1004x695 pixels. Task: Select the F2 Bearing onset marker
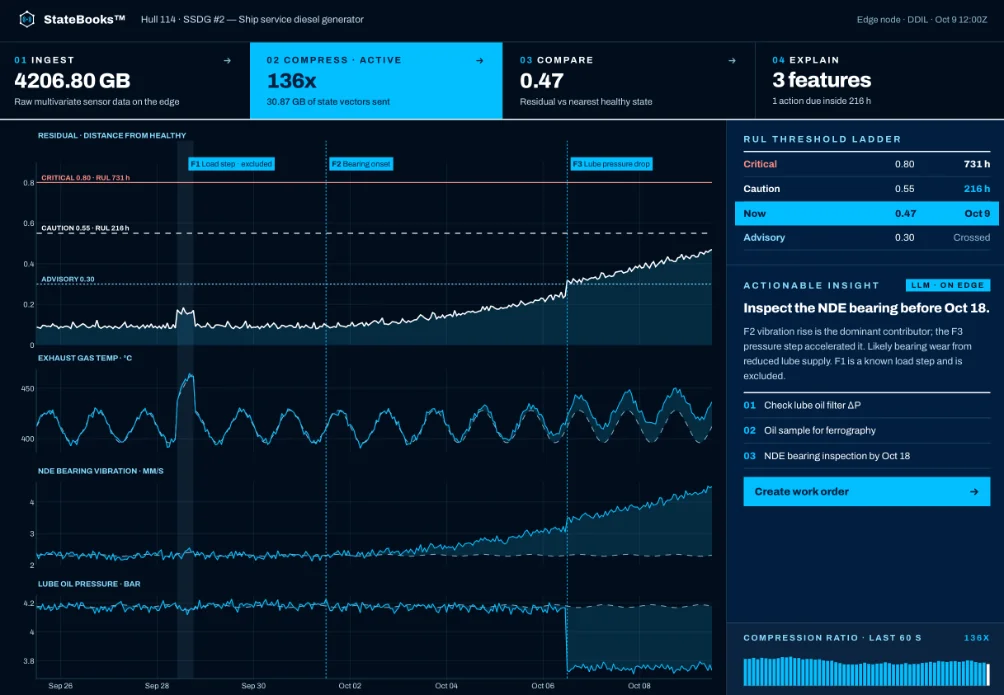click(x=360, y=164)
